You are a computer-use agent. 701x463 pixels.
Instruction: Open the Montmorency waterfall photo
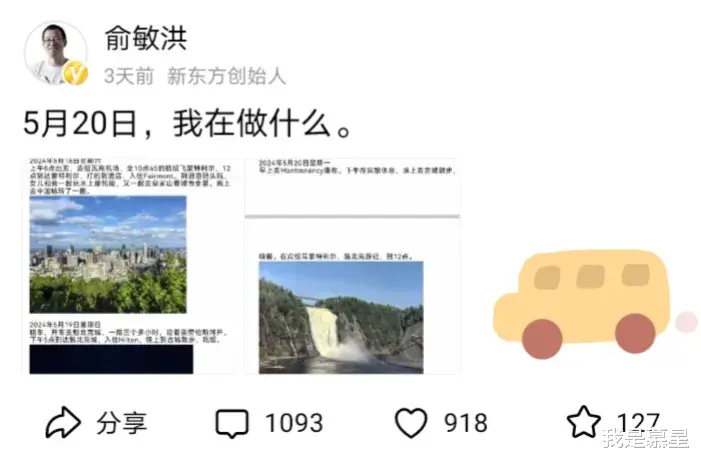click(x=341, y=317)
